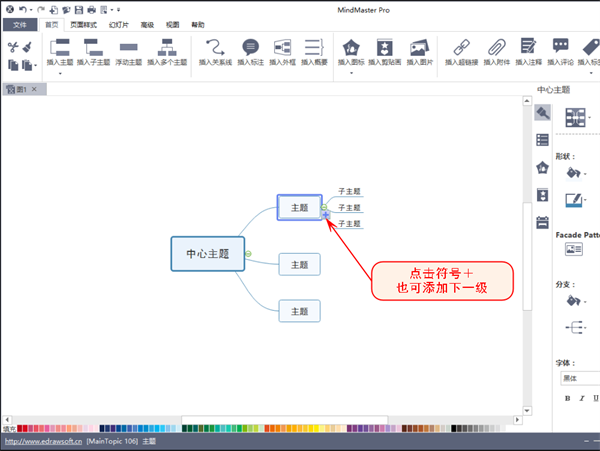Click Insert Attachment (插入附件) paperclip icon
The width and height of the screenshot is (600, 451).
[x=497, y=47]
